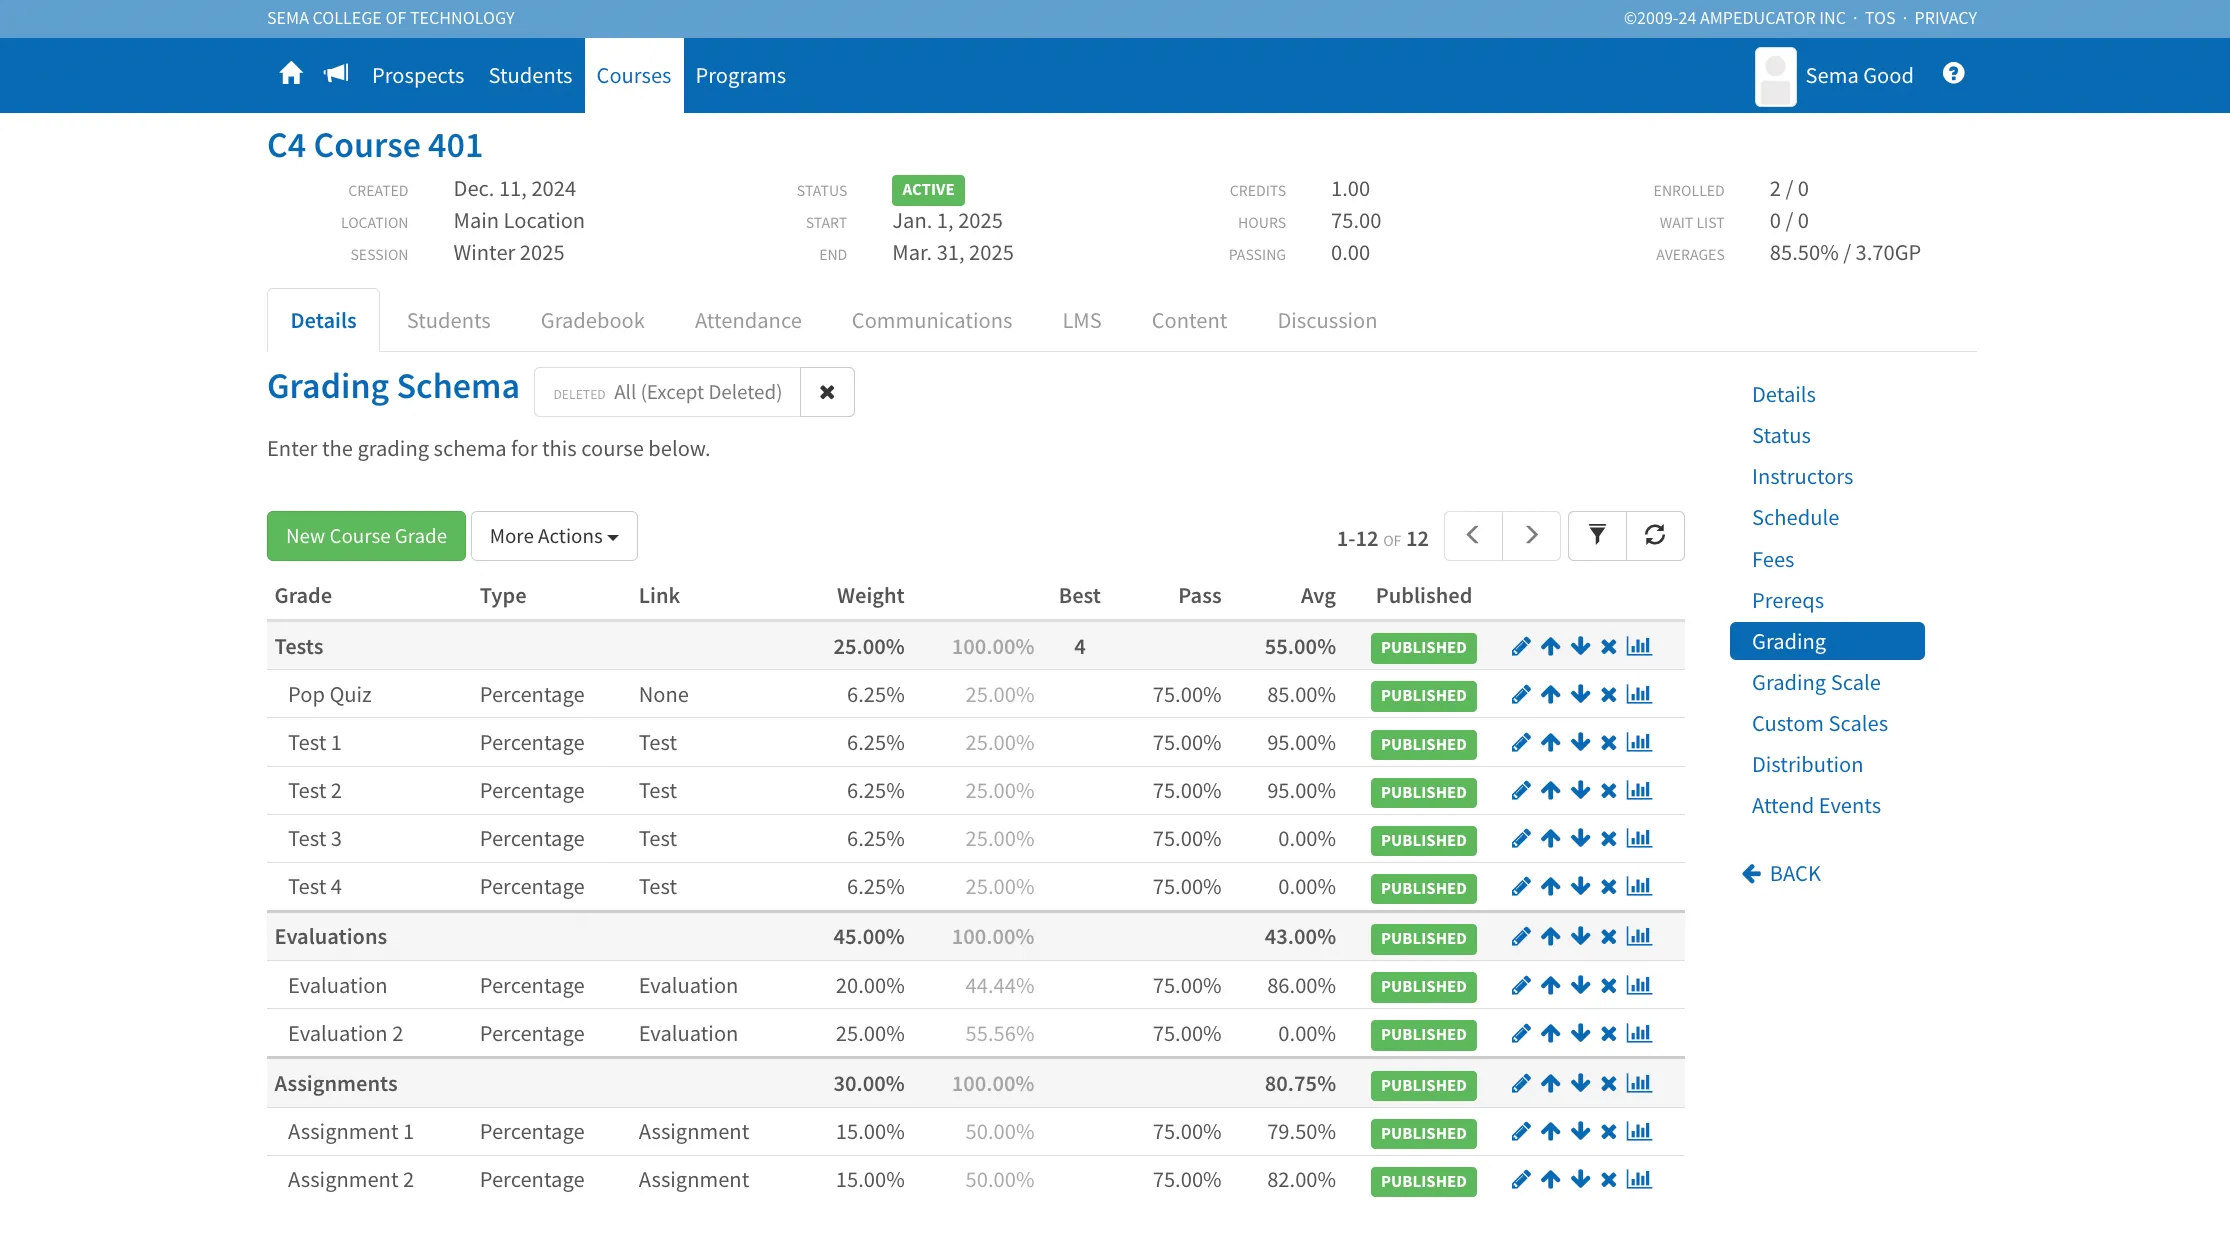This screenshot has height=1240, width=2230.
Task: Open Prospects in top navigation
Action: [x=418, y=76]
